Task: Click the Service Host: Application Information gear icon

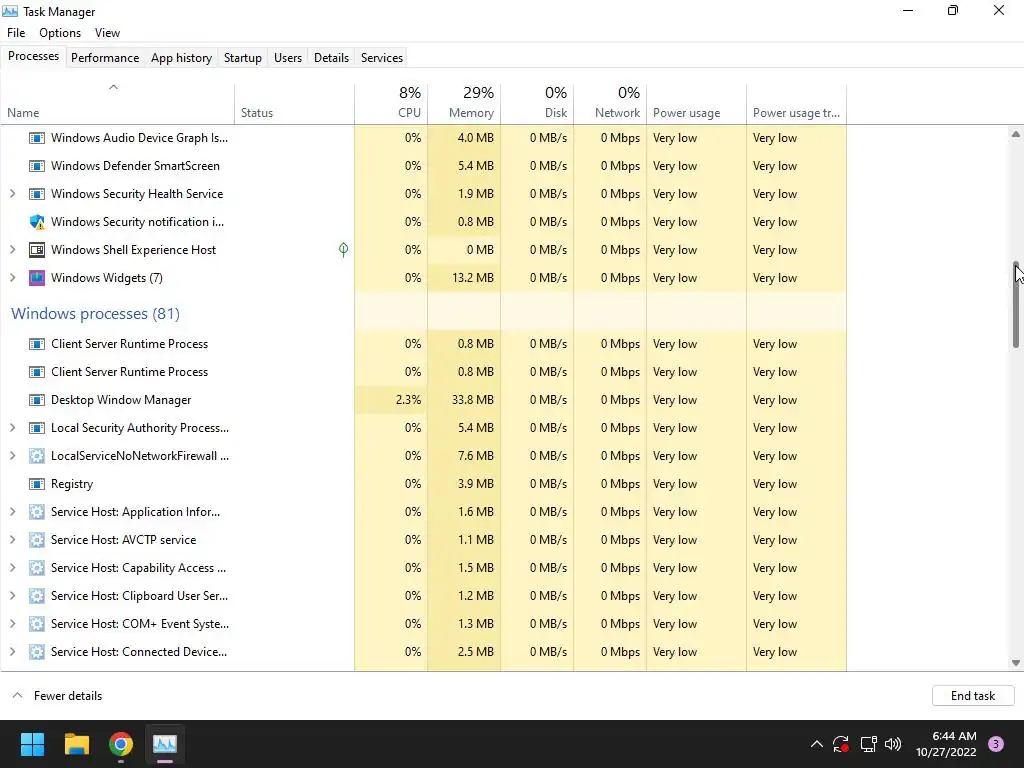Action: click(37, 512)
